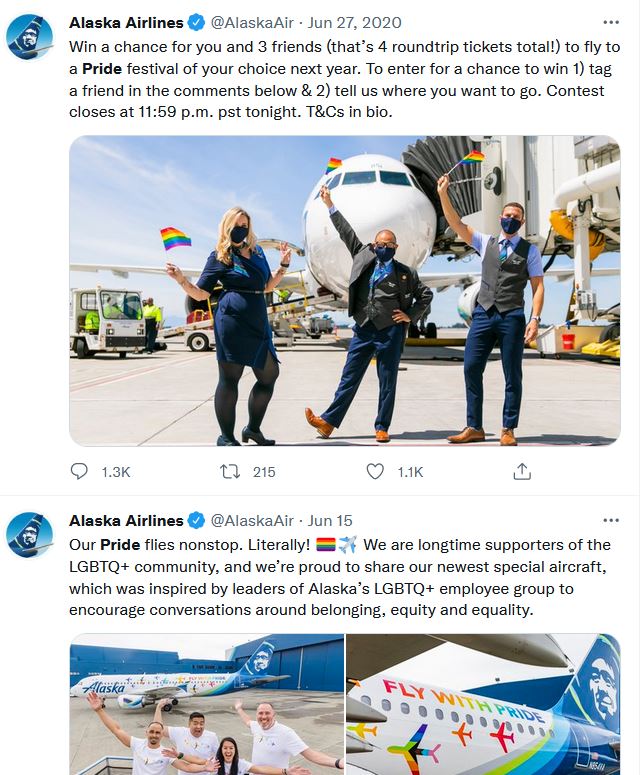Image resolution: width=644 pixels, height=775 pixels.
Task: Open Fly With Pride fuselage photo
Action: pos(483,704)
